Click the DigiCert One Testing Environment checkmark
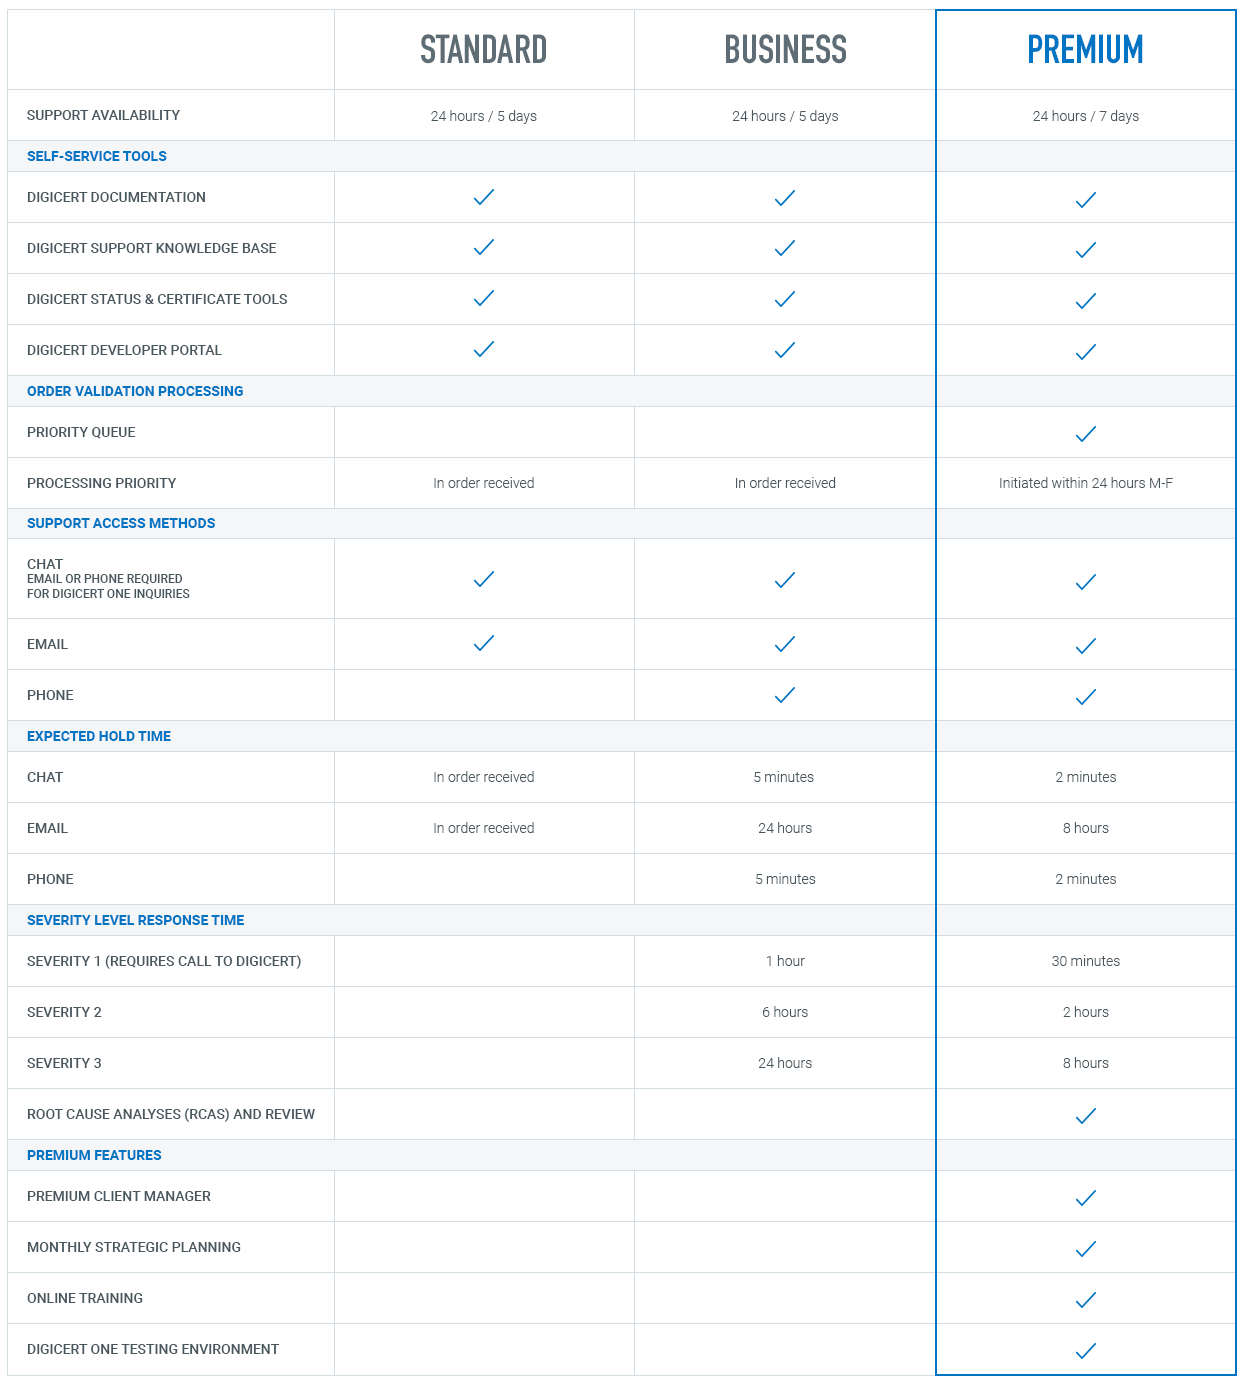Screen dimensions: 1244x1386 pyautogui.click(x=1086, y=1351)
